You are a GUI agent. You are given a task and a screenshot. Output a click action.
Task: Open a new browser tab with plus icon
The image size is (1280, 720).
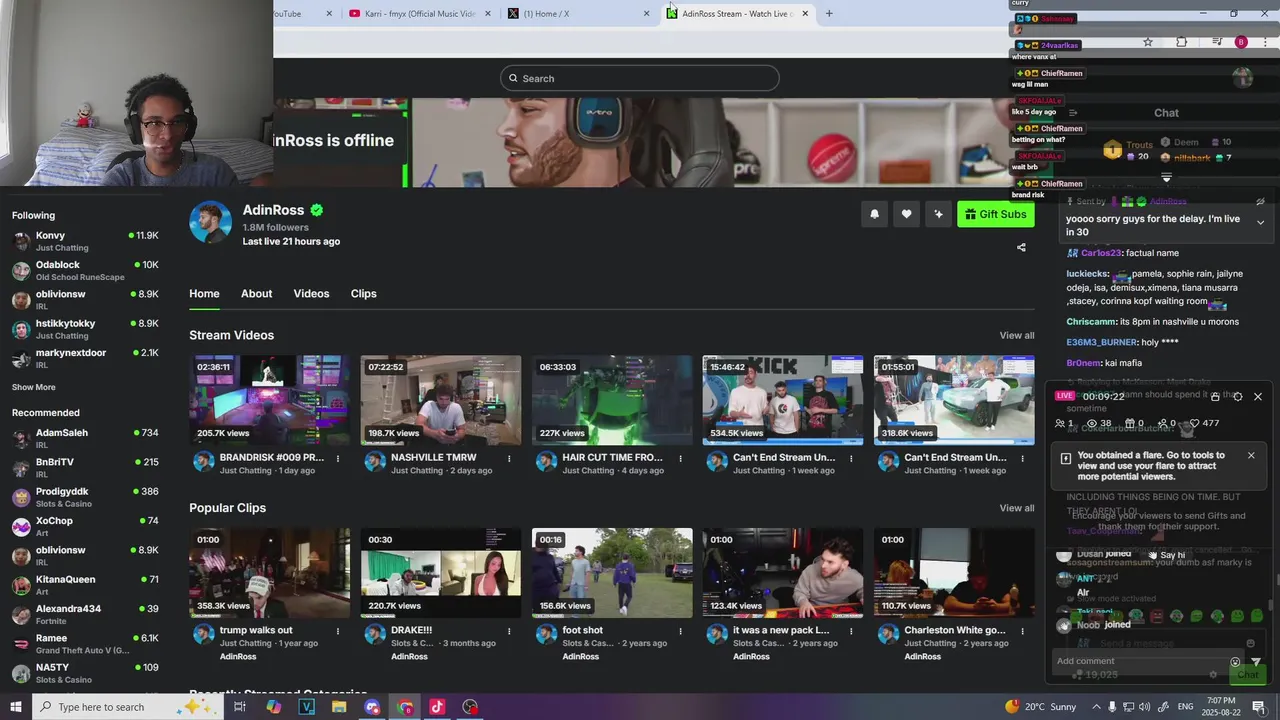click(x=829, y=13)
